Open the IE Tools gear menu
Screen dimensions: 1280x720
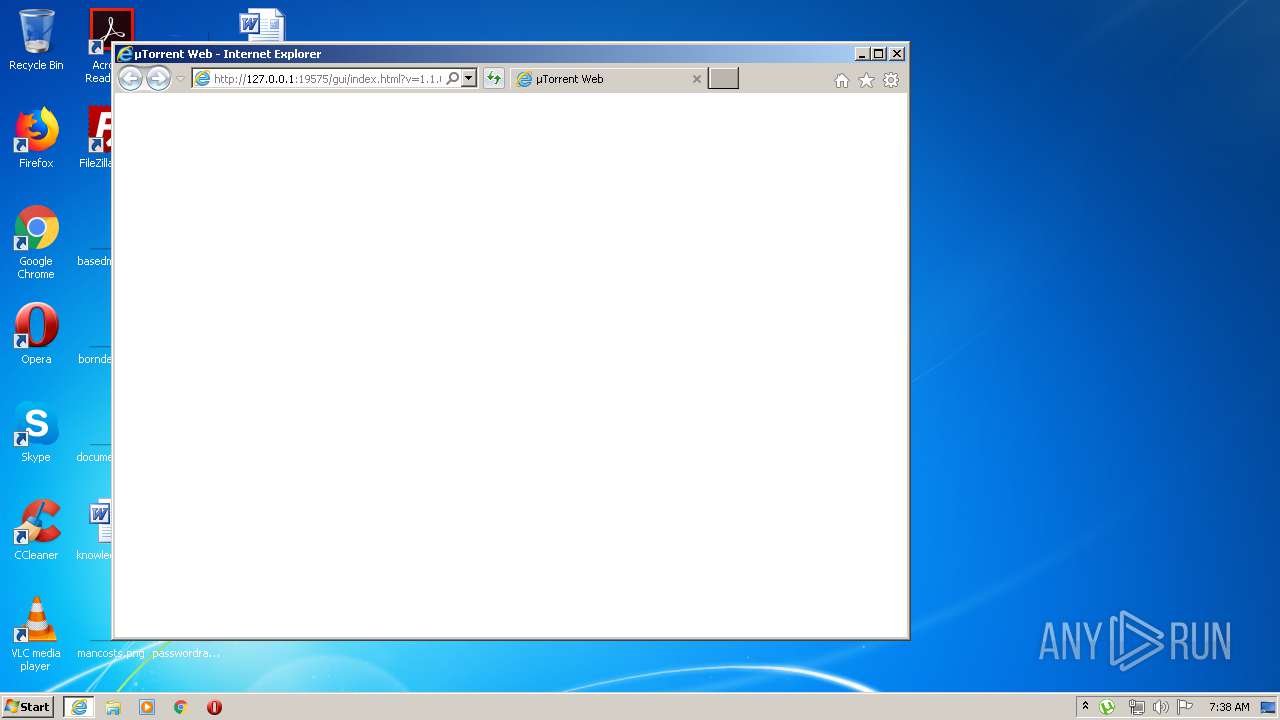coord(891,80)
